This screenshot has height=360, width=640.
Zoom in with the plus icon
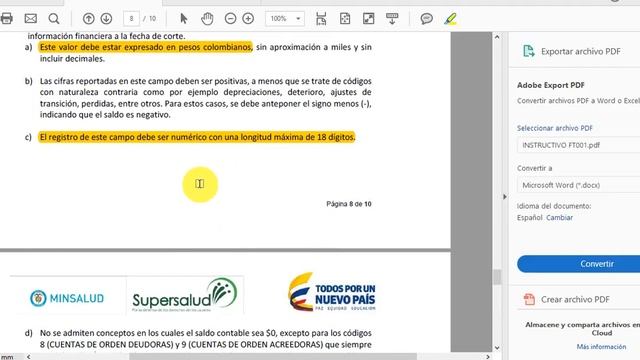point(248,18)
